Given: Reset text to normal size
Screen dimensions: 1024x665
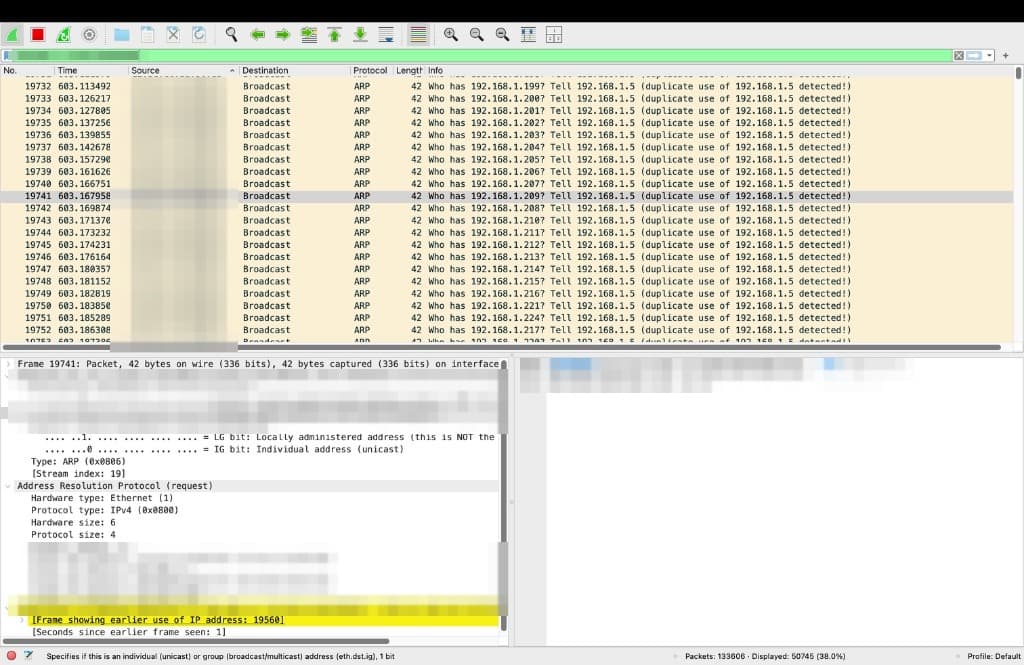Looking at the screenshot, I should point(502,35).
